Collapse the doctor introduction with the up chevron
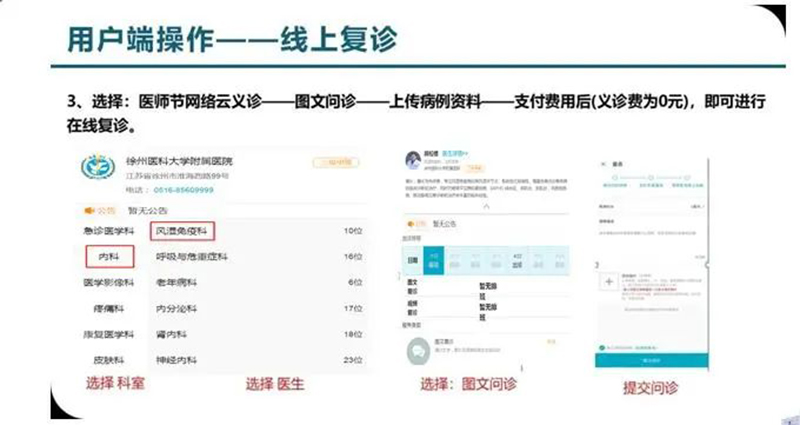The width and height of the screenshot is (800, 425). (x=486, y=207)
